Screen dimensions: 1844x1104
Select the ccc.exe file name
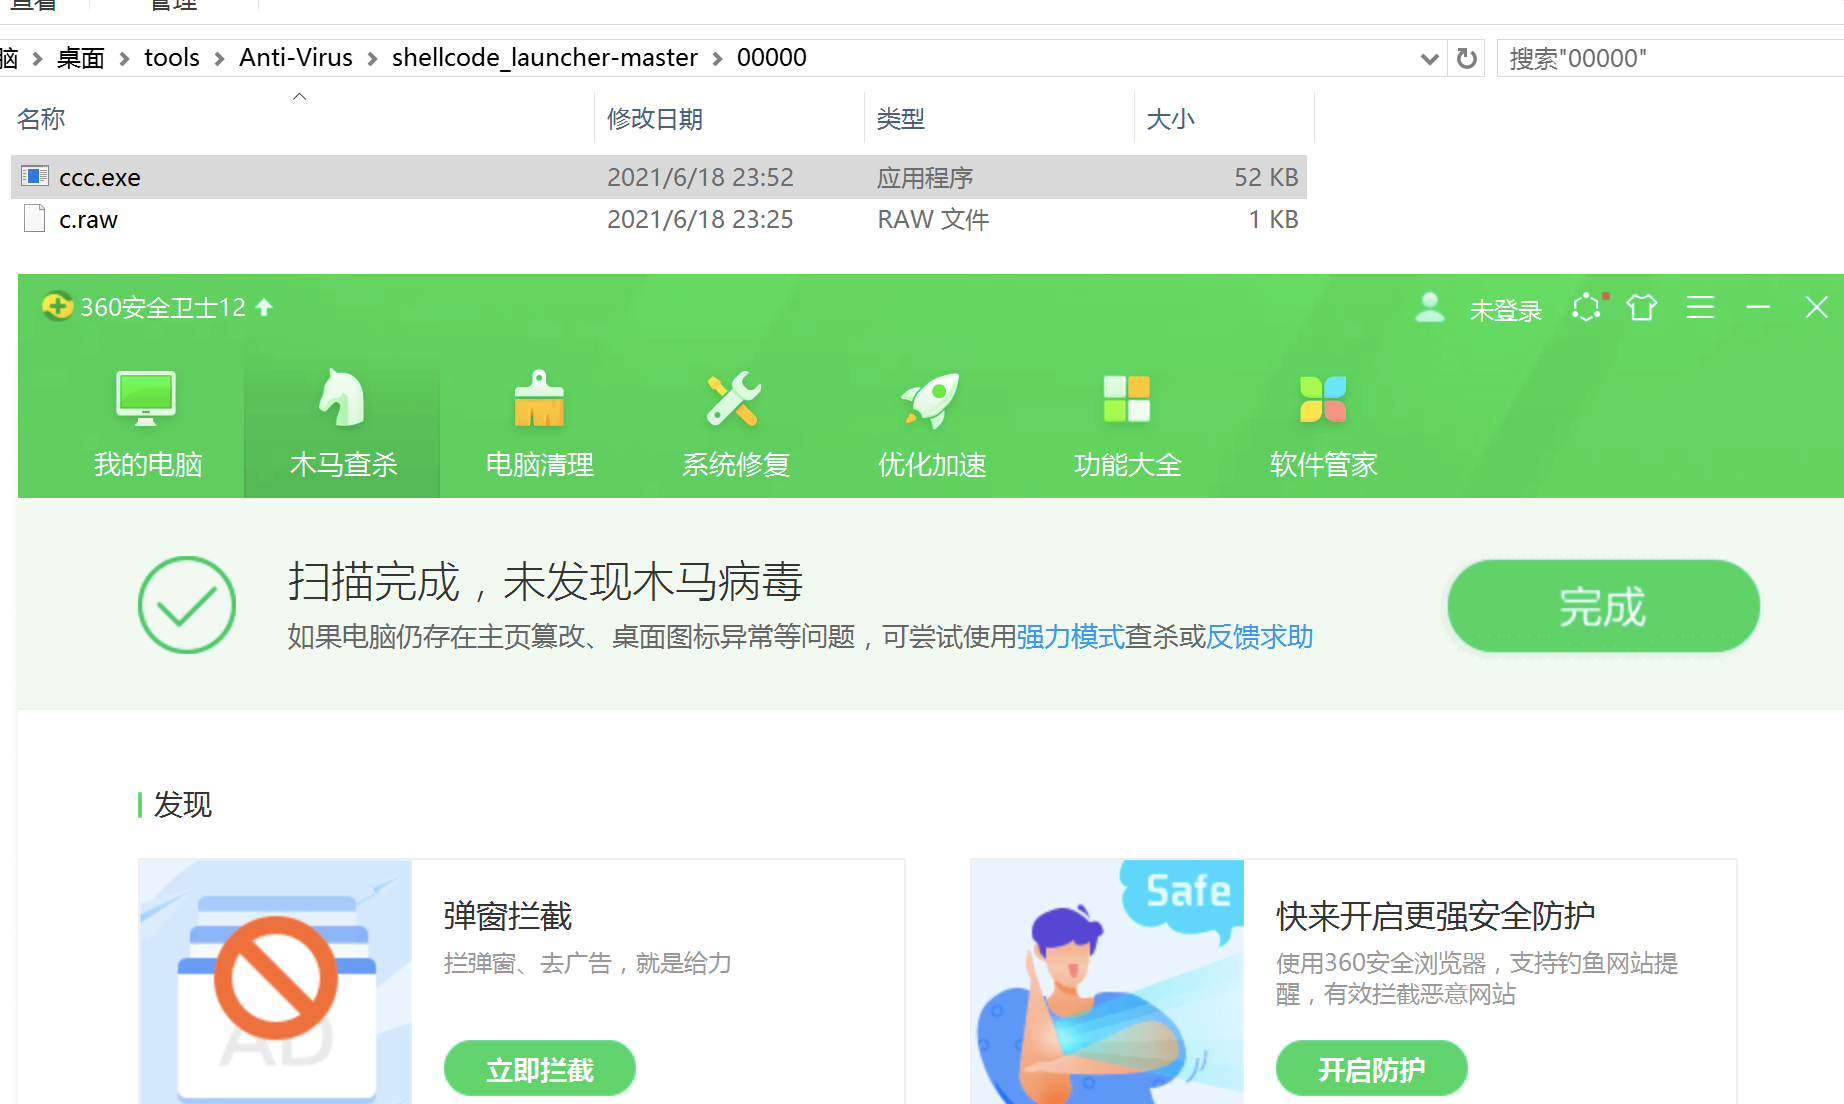100,177
